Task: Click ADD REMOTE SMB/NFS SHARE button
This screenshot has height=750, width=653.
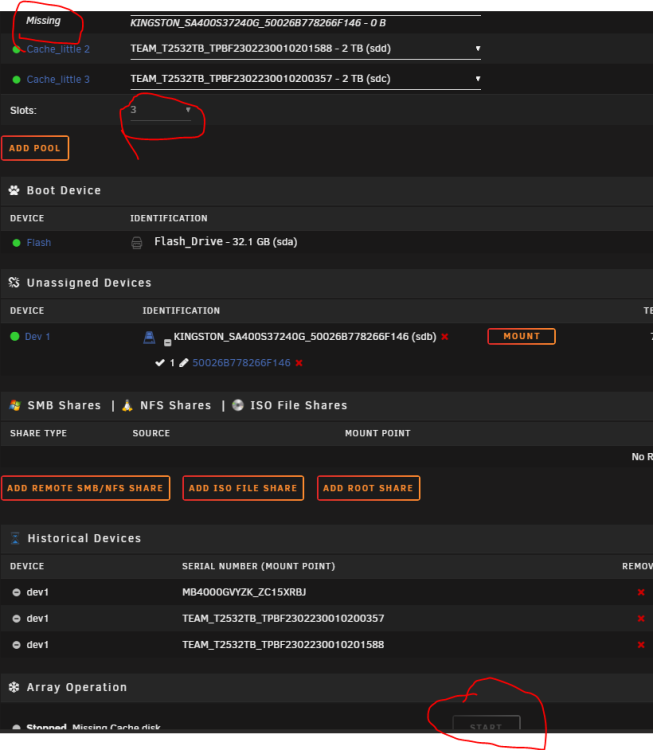Action: (x=86, y=488)
